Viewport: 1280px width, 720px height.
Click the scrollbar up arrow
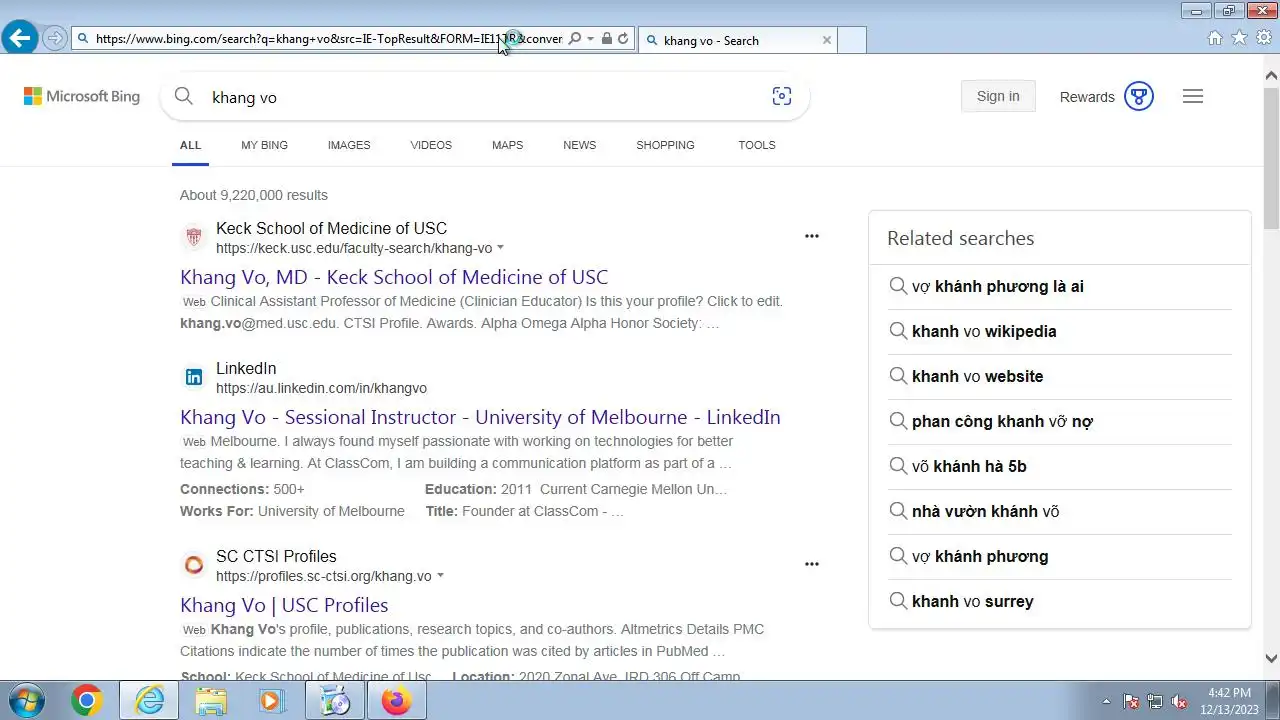coord(1271,75)
